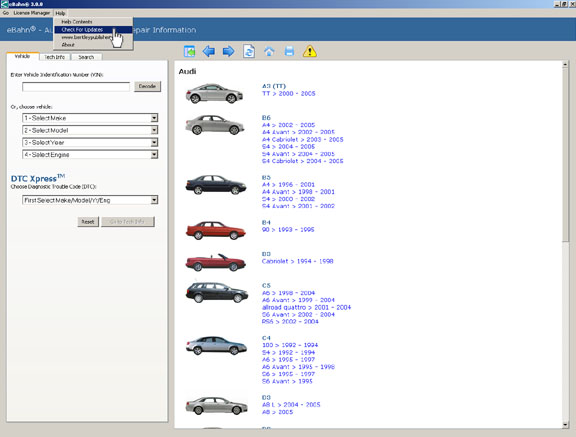Open the 100 > 1992 - 1994 link
This screenshot has width=576, height=437.
click(x=290, y=345)
